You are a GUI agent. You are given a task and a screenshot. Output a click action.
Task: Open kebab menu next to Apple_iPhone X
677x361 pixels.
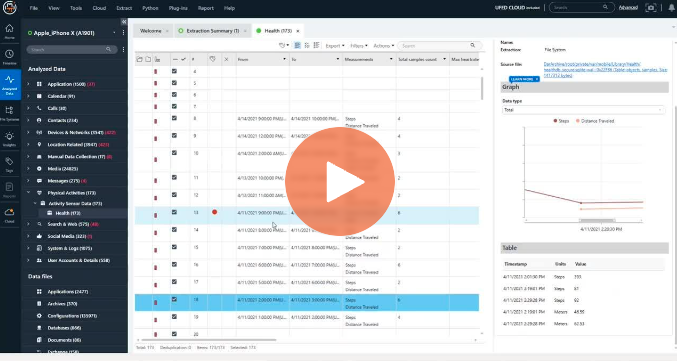pos(123,33)
